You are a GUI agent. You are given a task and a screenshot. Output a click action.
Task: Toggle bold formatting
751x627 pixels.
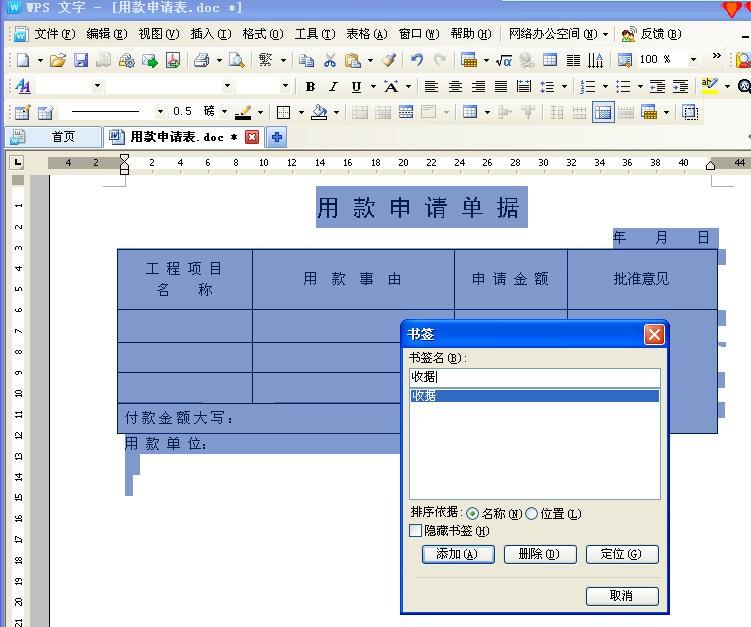310,87
